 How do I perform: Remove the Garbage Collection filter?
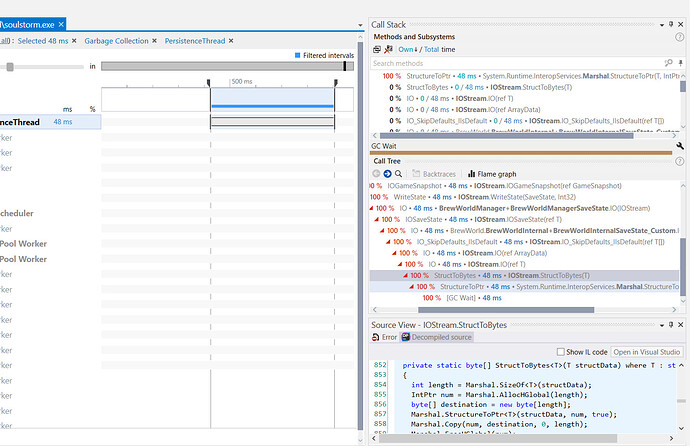pyautogui.click(x=156, y=41)
